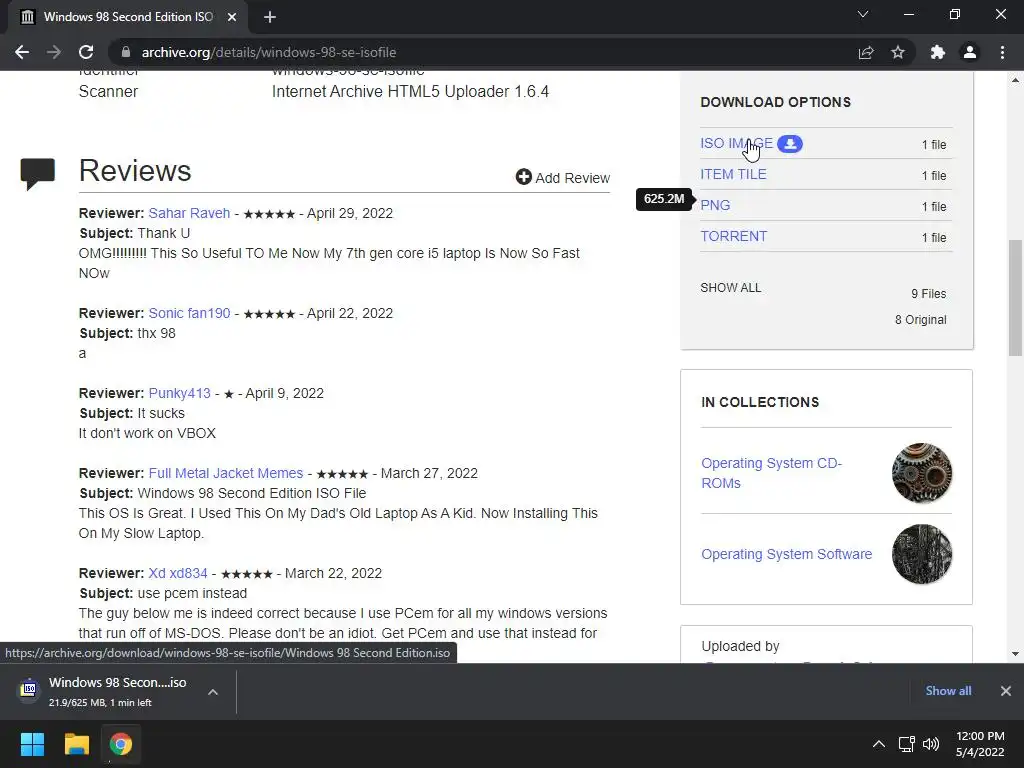Click the address bar URL
Viewport: 1024px width, 768px height.
pyautogui.click(x=269, y=52)
